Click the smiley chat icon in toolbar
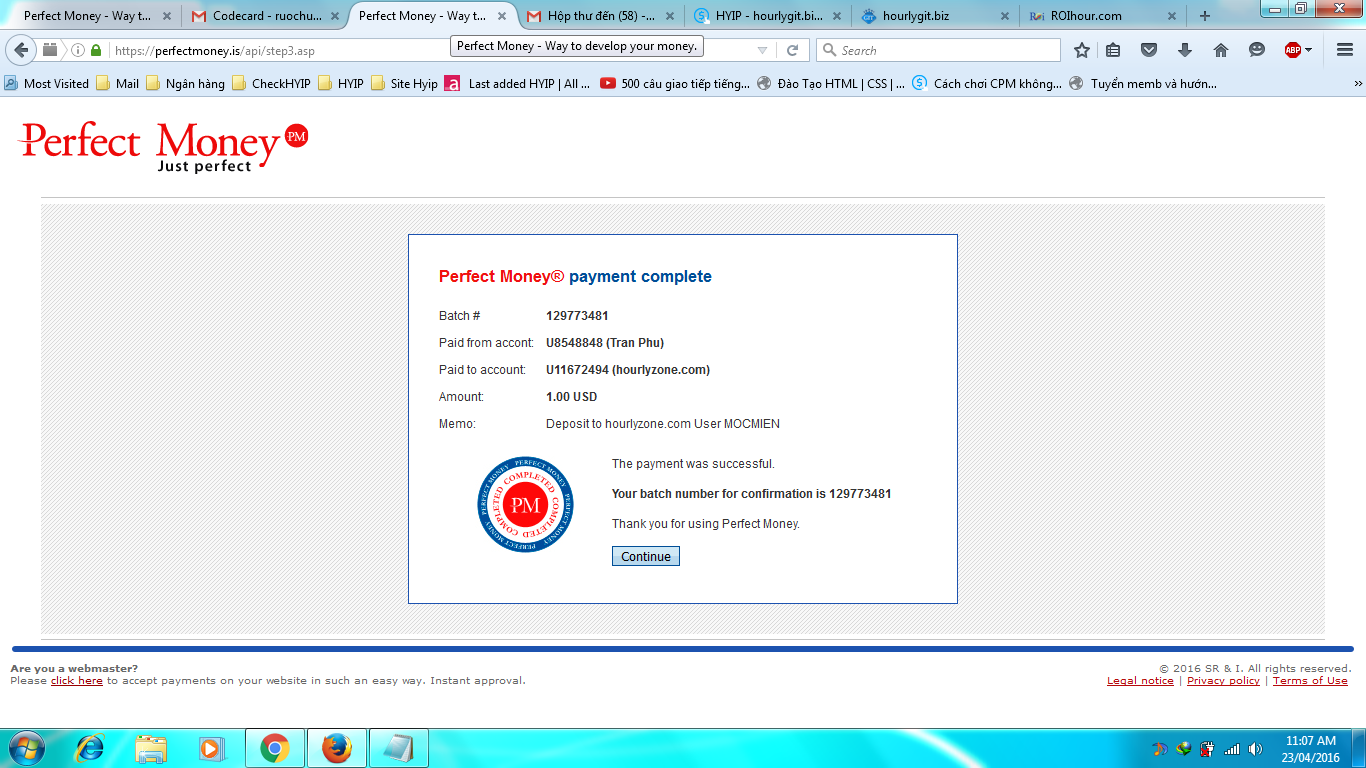The width and height of the screenshot is (1366, 768). [x=1257, y=50]
